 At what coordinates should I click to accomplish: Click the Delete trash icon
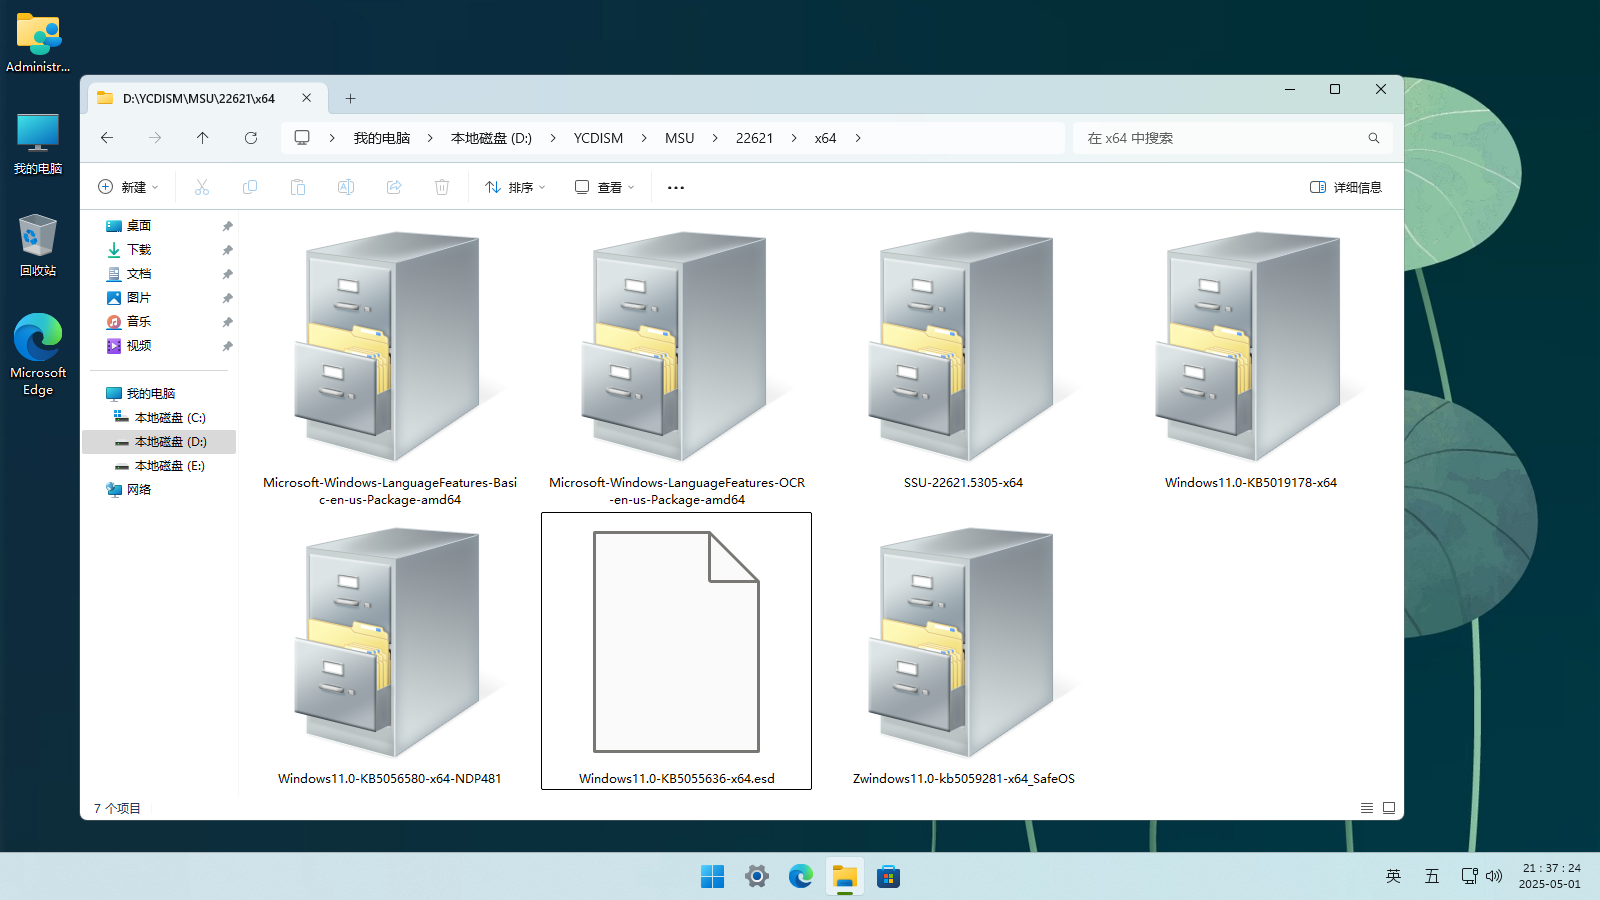pos(442,187)
